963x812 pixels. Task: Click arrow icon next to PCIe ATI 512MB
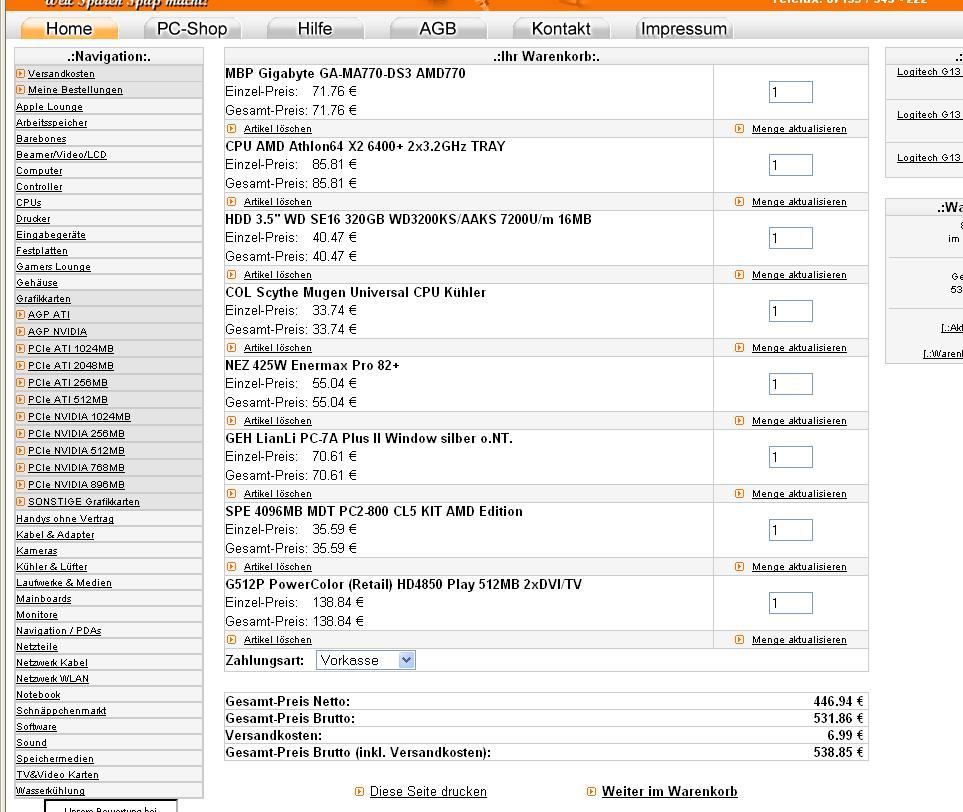[x=21, y=400]
